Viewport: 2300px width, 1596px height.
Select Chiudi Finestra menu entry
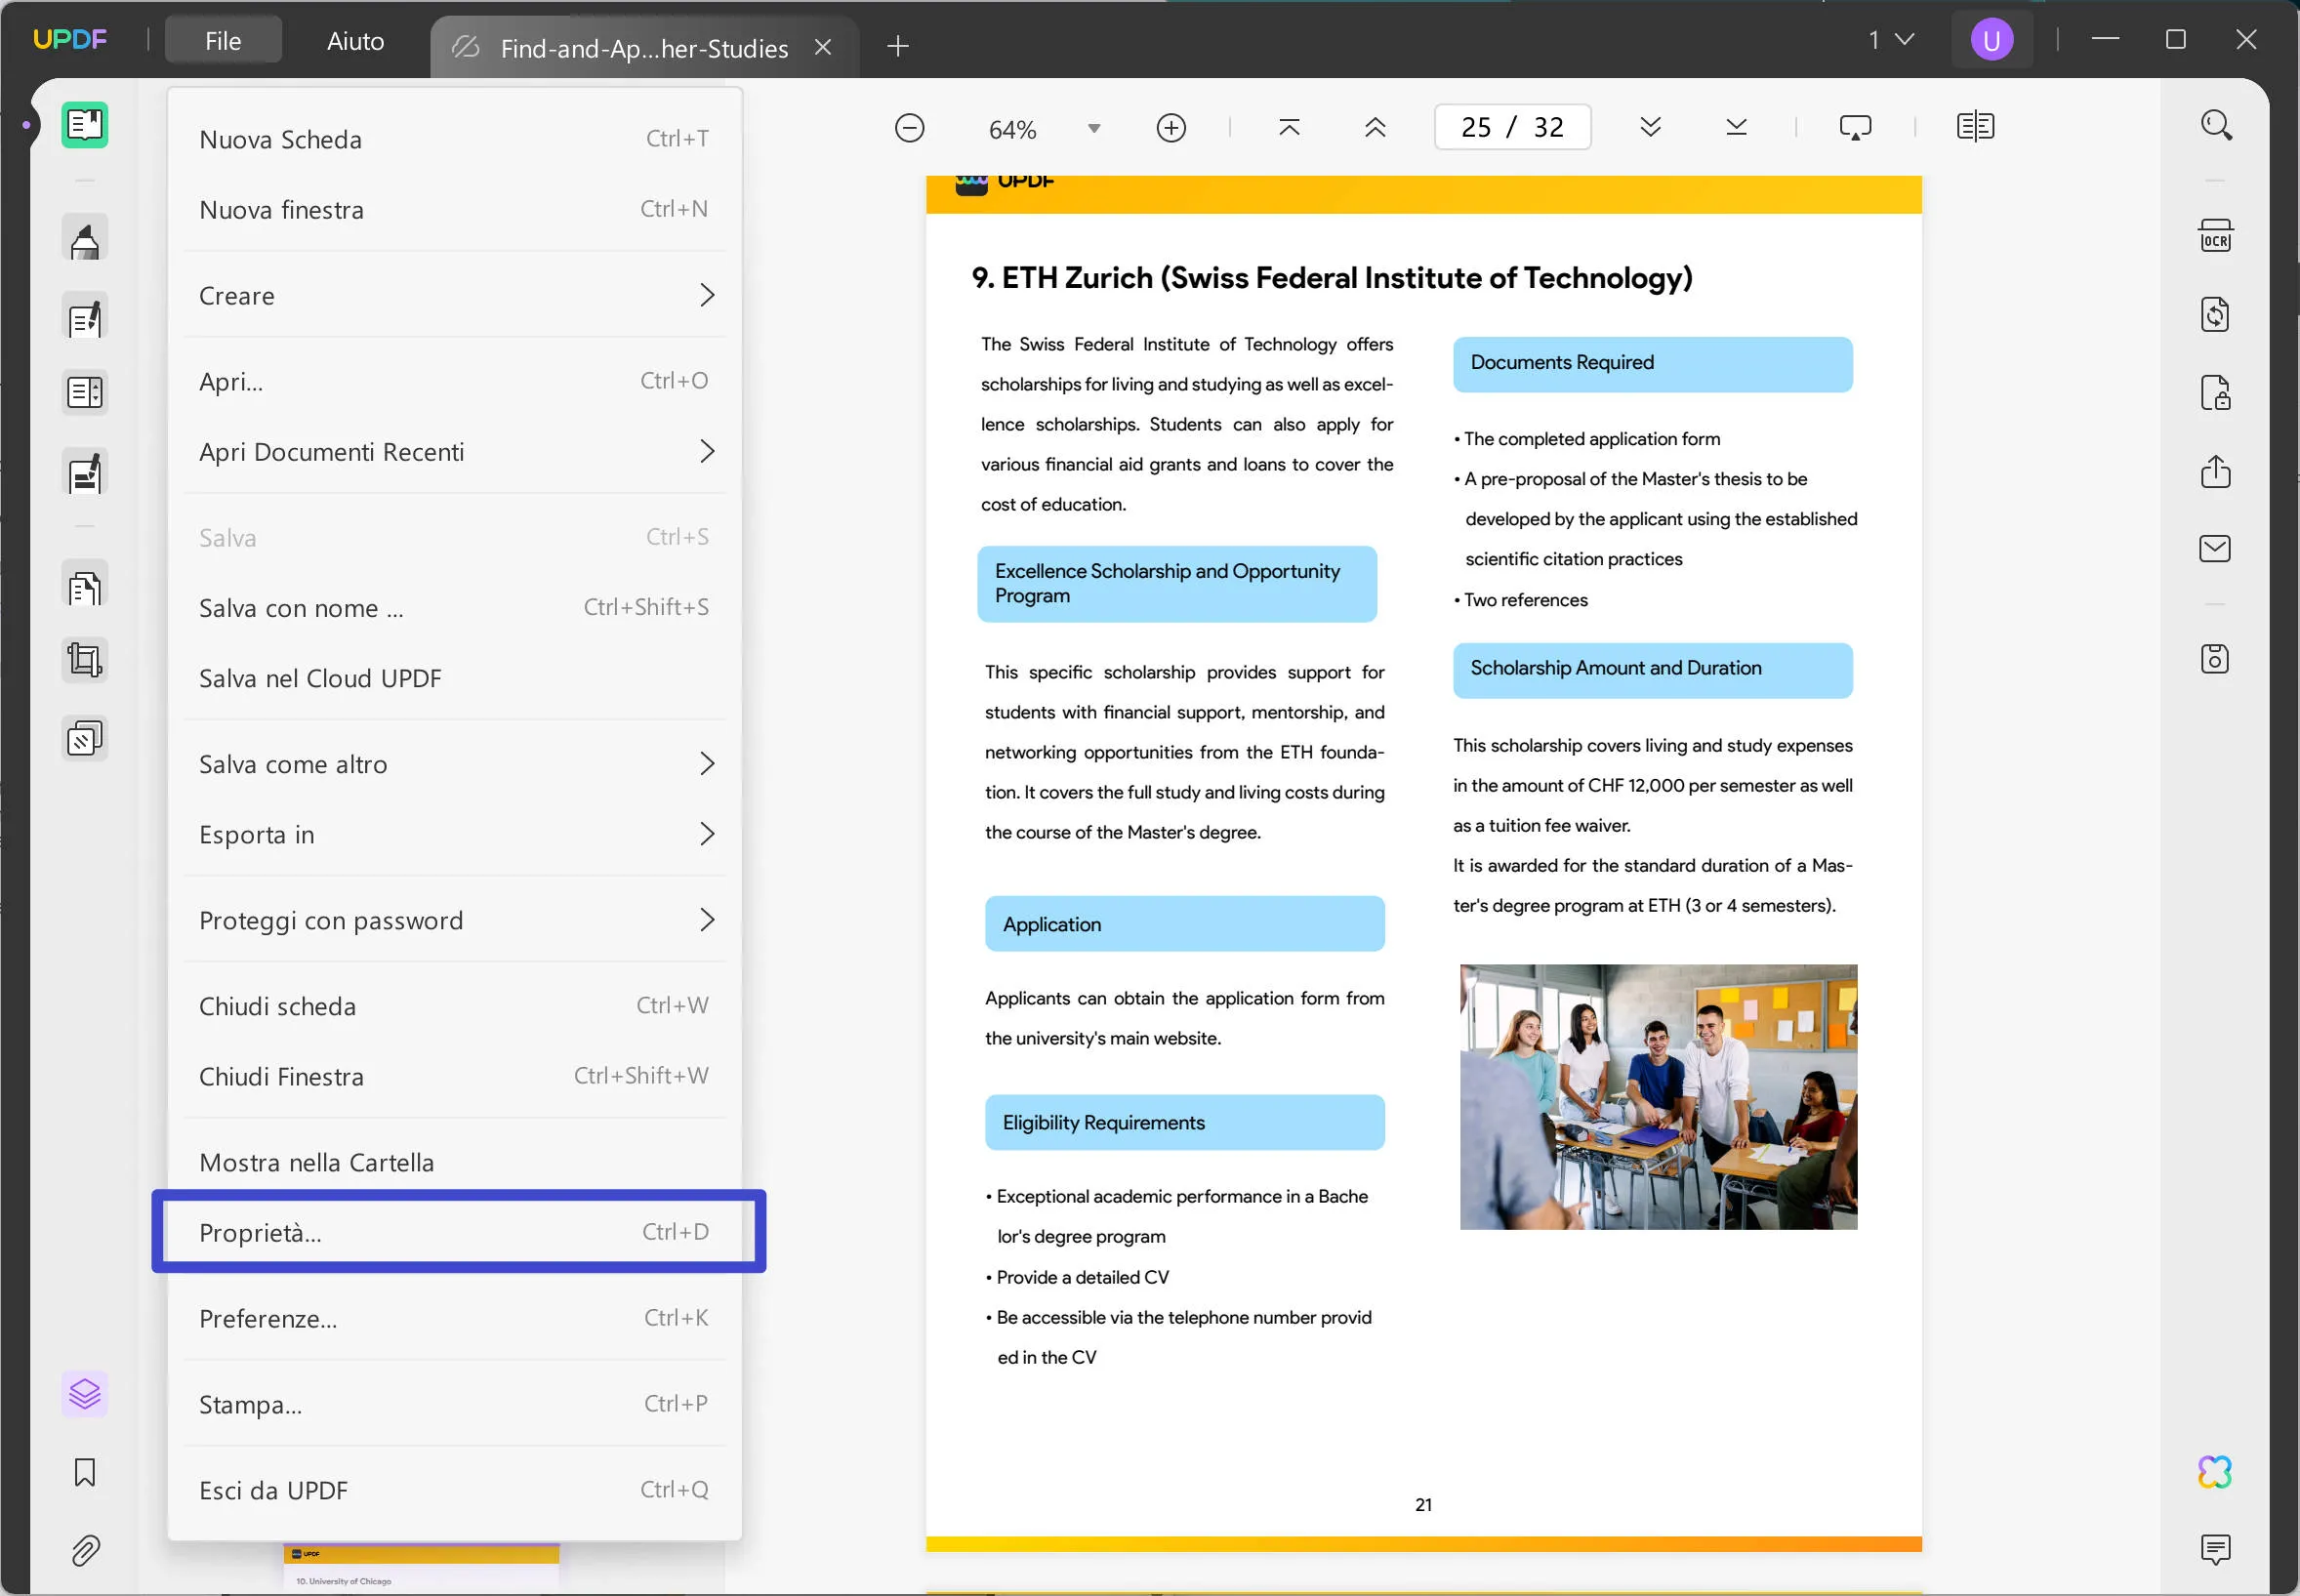(455, 1077)
